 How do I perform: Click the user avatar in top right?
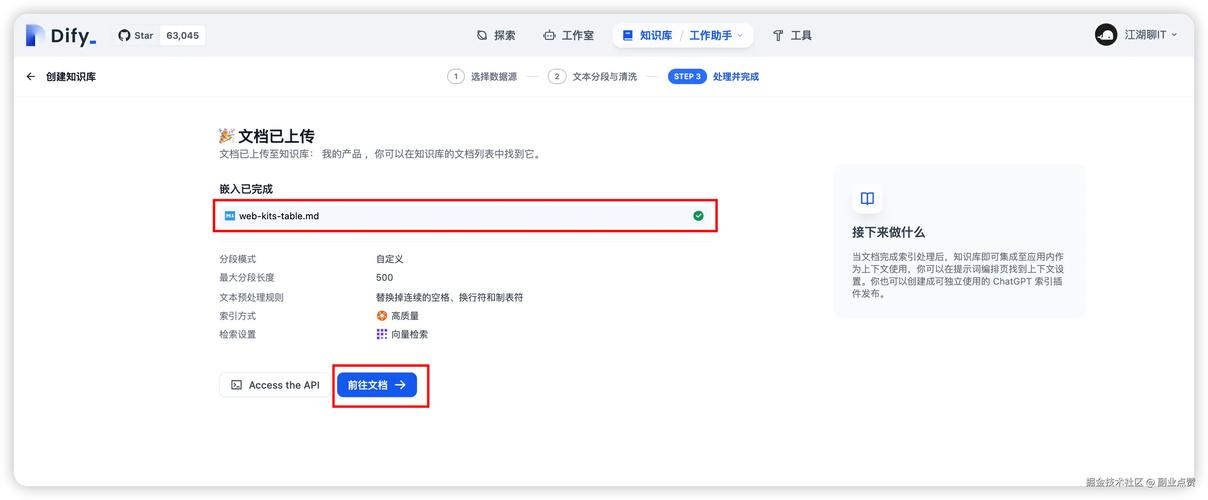click(x=1106, y=35)
